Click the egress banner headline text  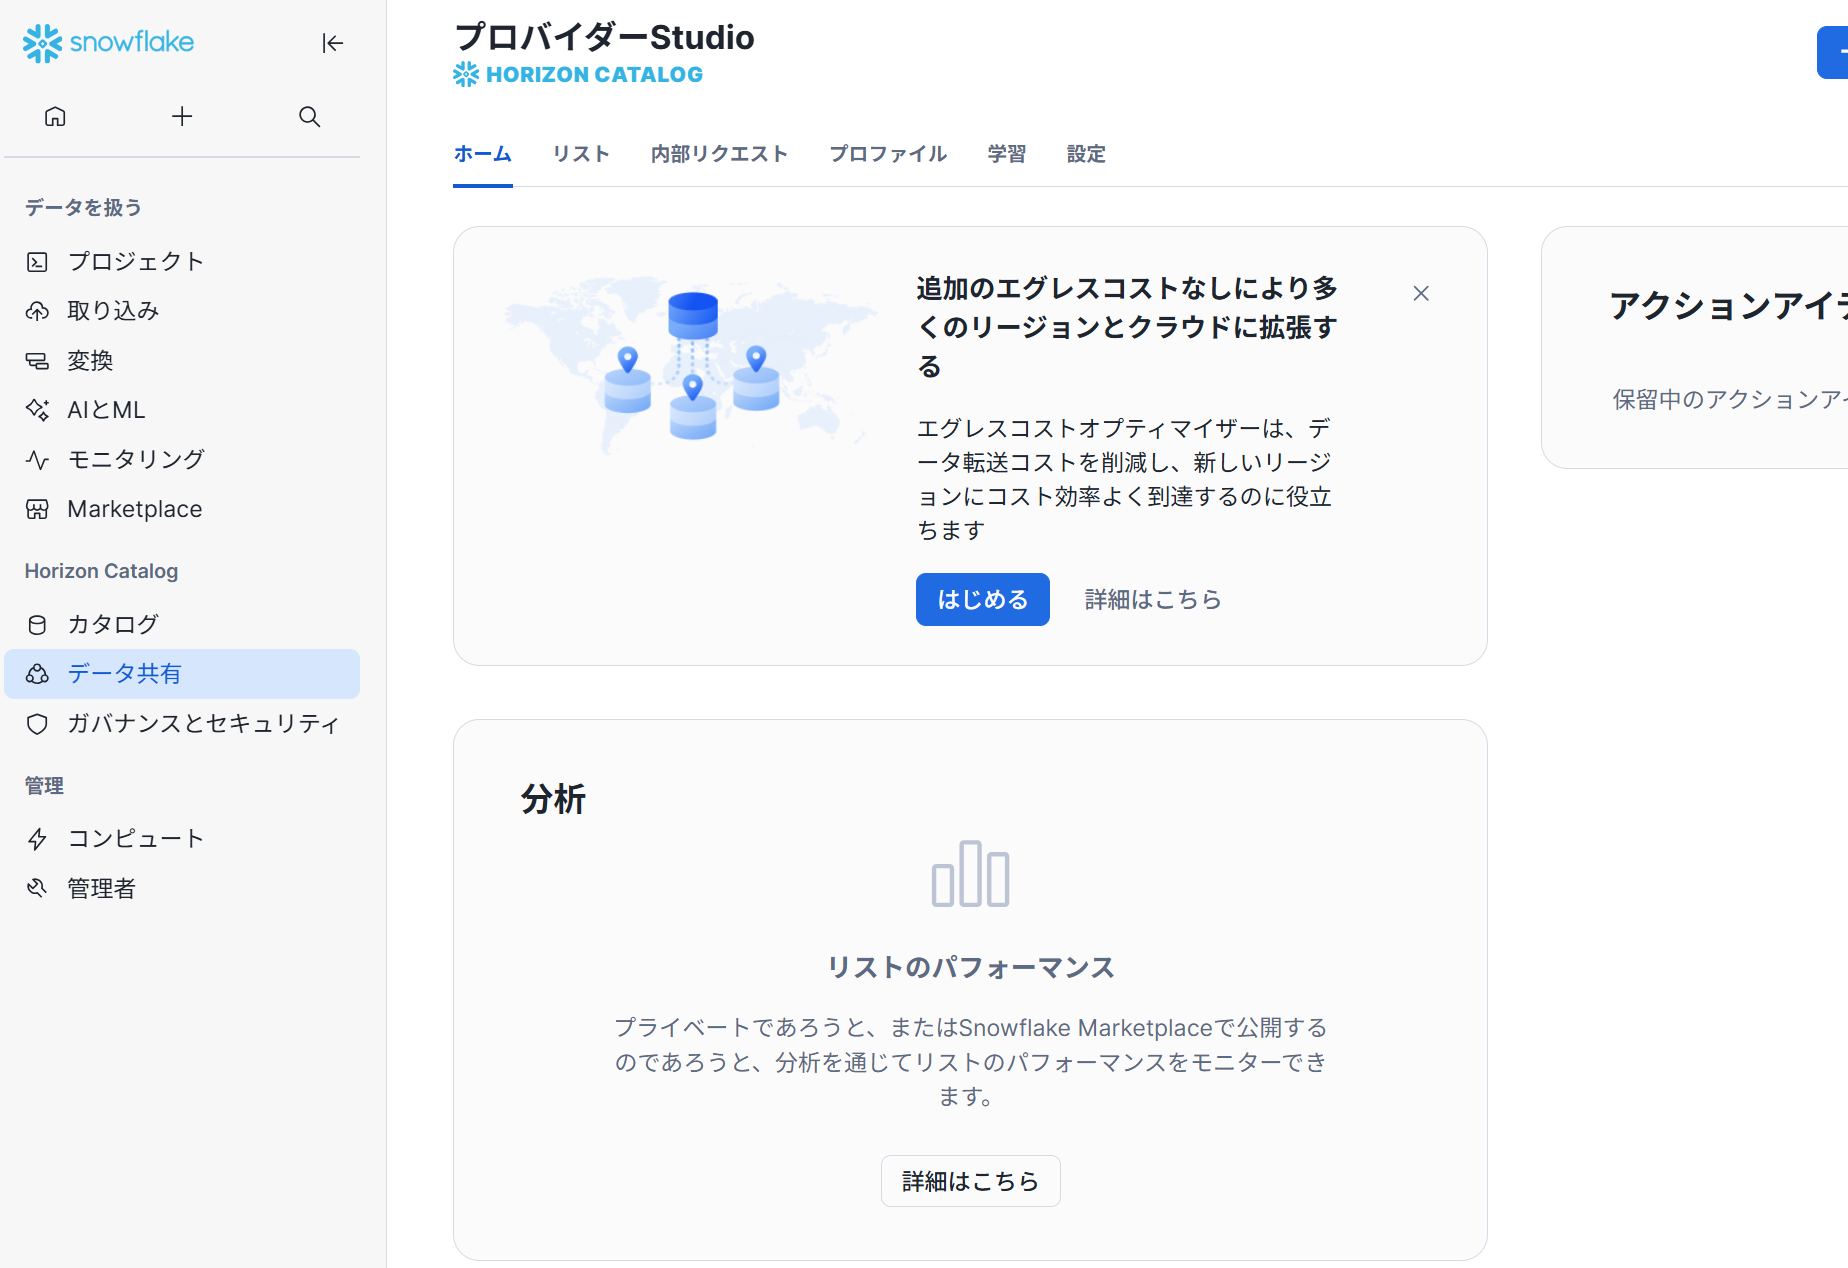click(x=1127, y=327)
